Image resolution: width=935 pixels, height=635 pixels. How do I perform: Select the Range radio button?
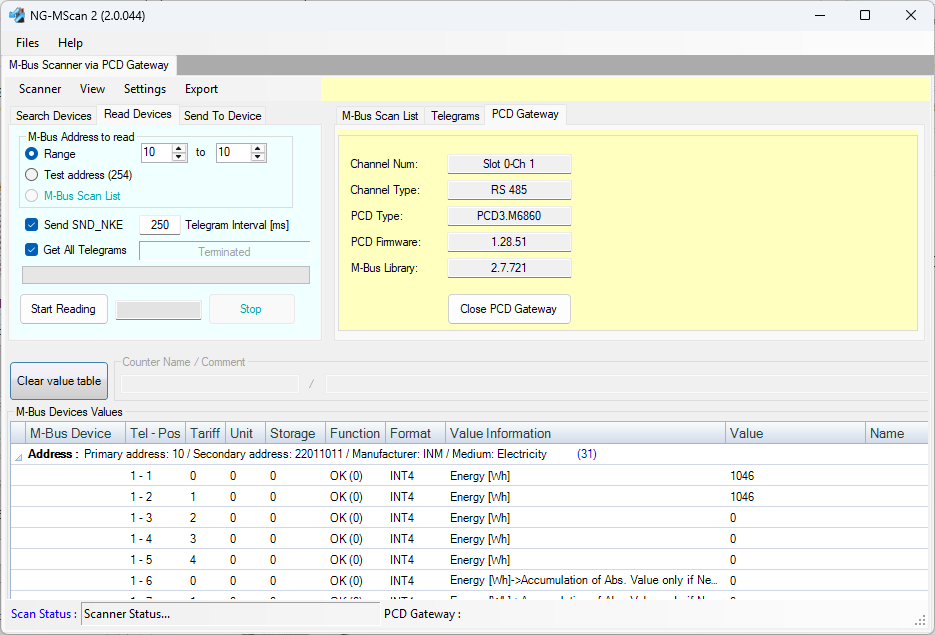click(32, 154)
